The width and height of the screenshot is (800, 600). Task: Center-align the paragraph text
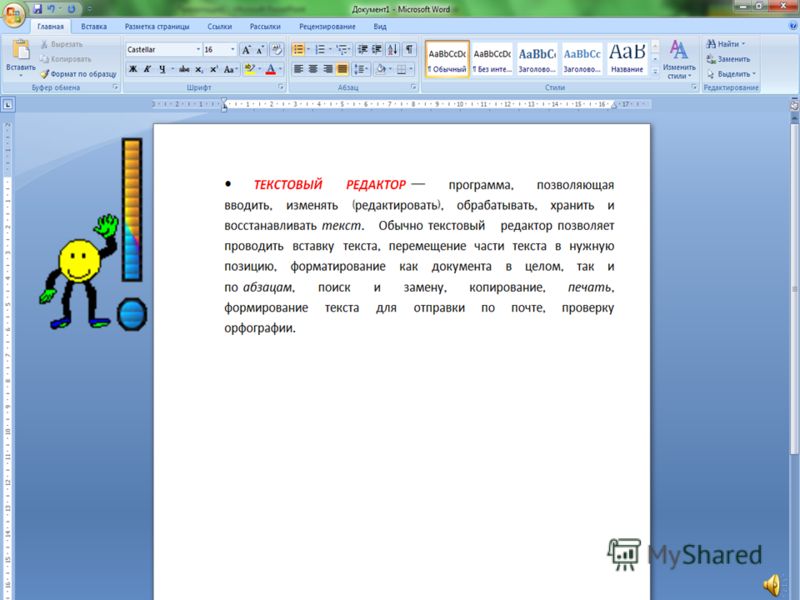pyautogui.click(x=313, y=69)
